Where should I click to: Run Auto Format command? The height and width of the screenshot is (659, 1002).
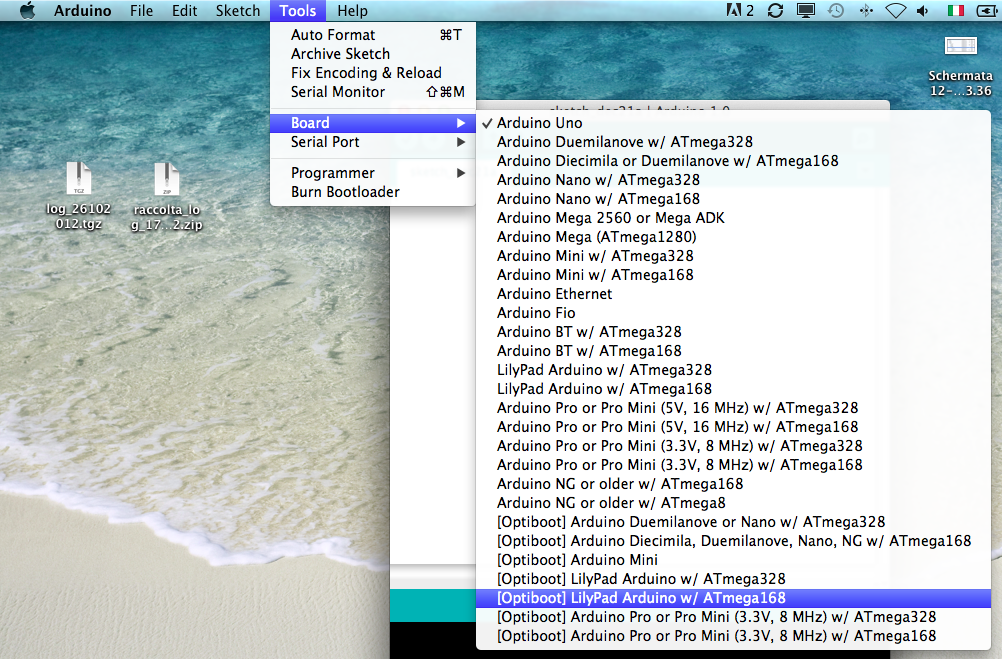(333, 35)
